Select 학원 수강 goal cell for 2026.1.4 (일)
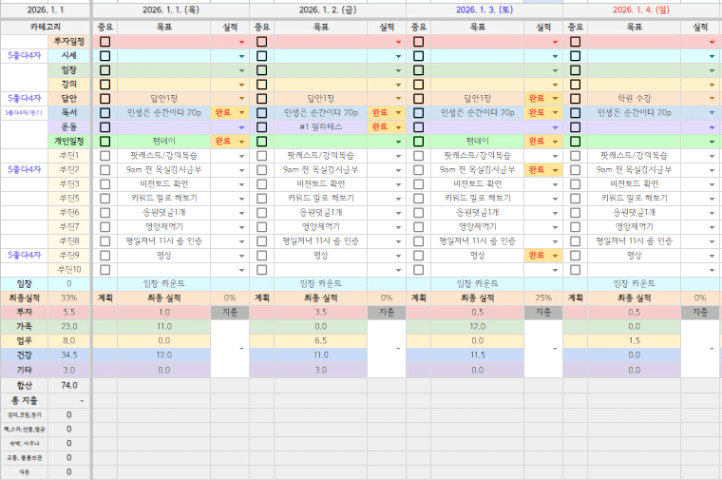This screenshot has width=722, height=480. [634, 99]
